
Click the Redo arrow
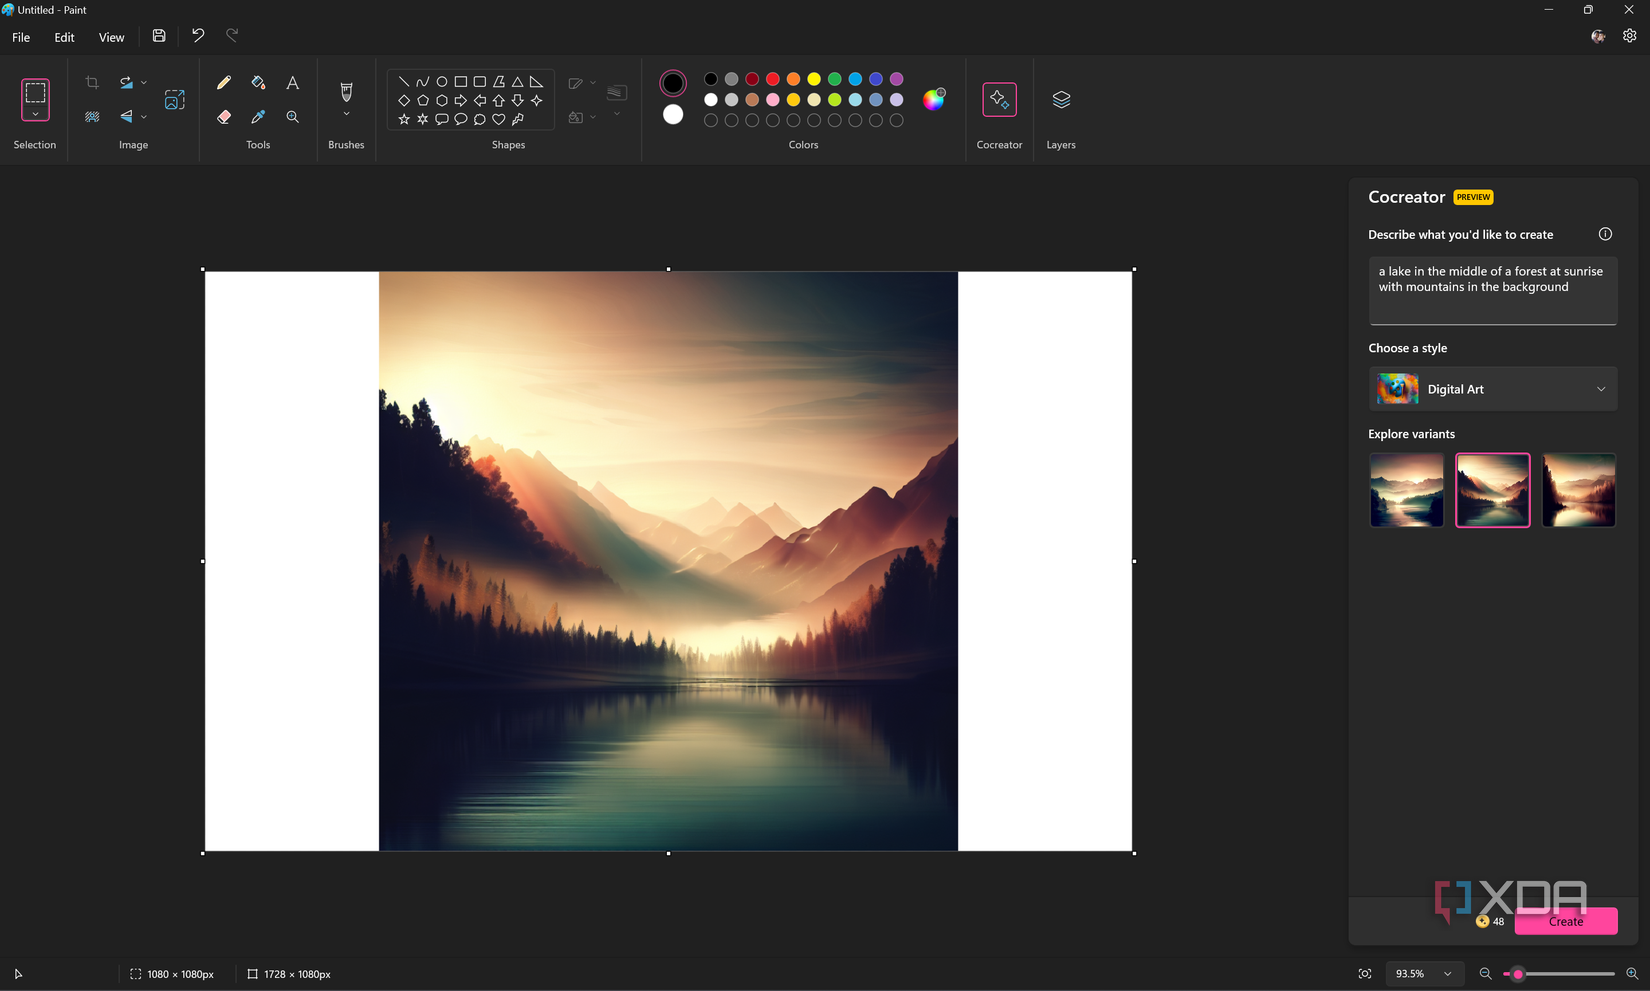232,36
